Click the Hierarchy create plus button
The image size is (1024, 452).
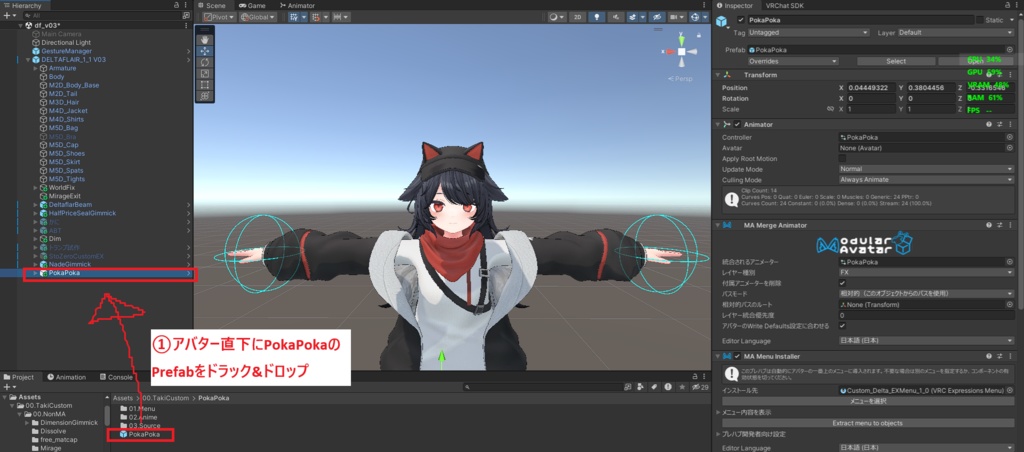click(x=7, y=15)
